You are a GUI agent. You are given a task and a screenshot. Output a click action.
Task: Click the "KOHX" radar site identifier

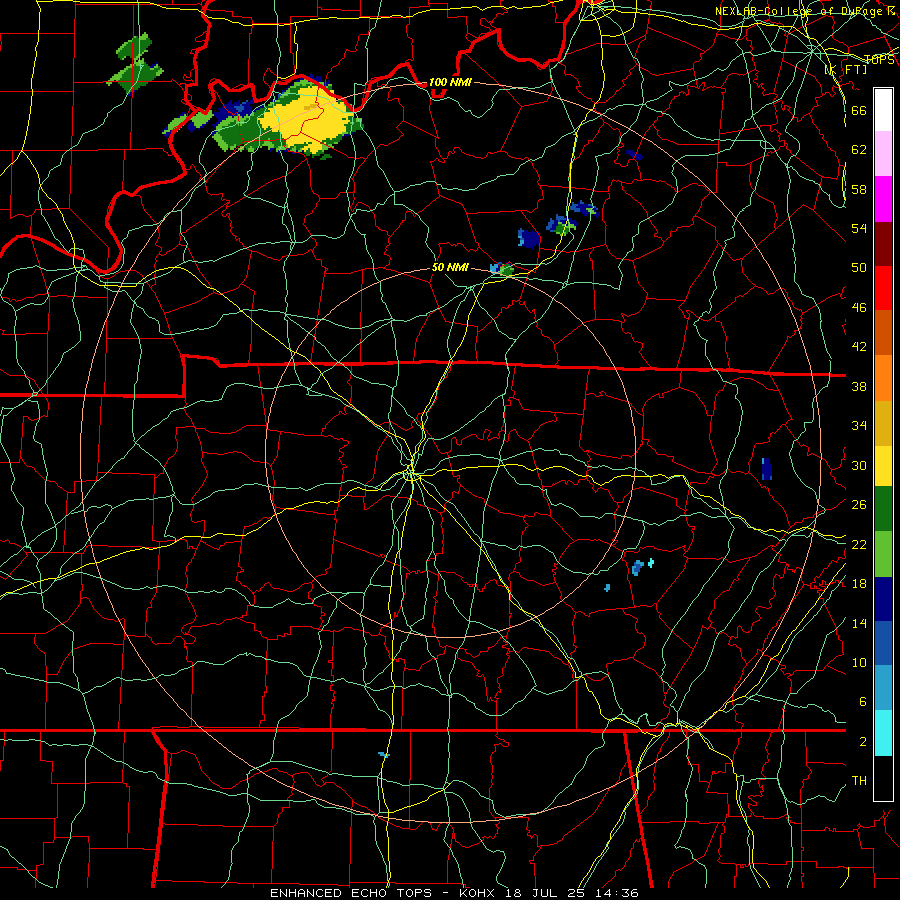pyautogui.click(x=476, y=893)
